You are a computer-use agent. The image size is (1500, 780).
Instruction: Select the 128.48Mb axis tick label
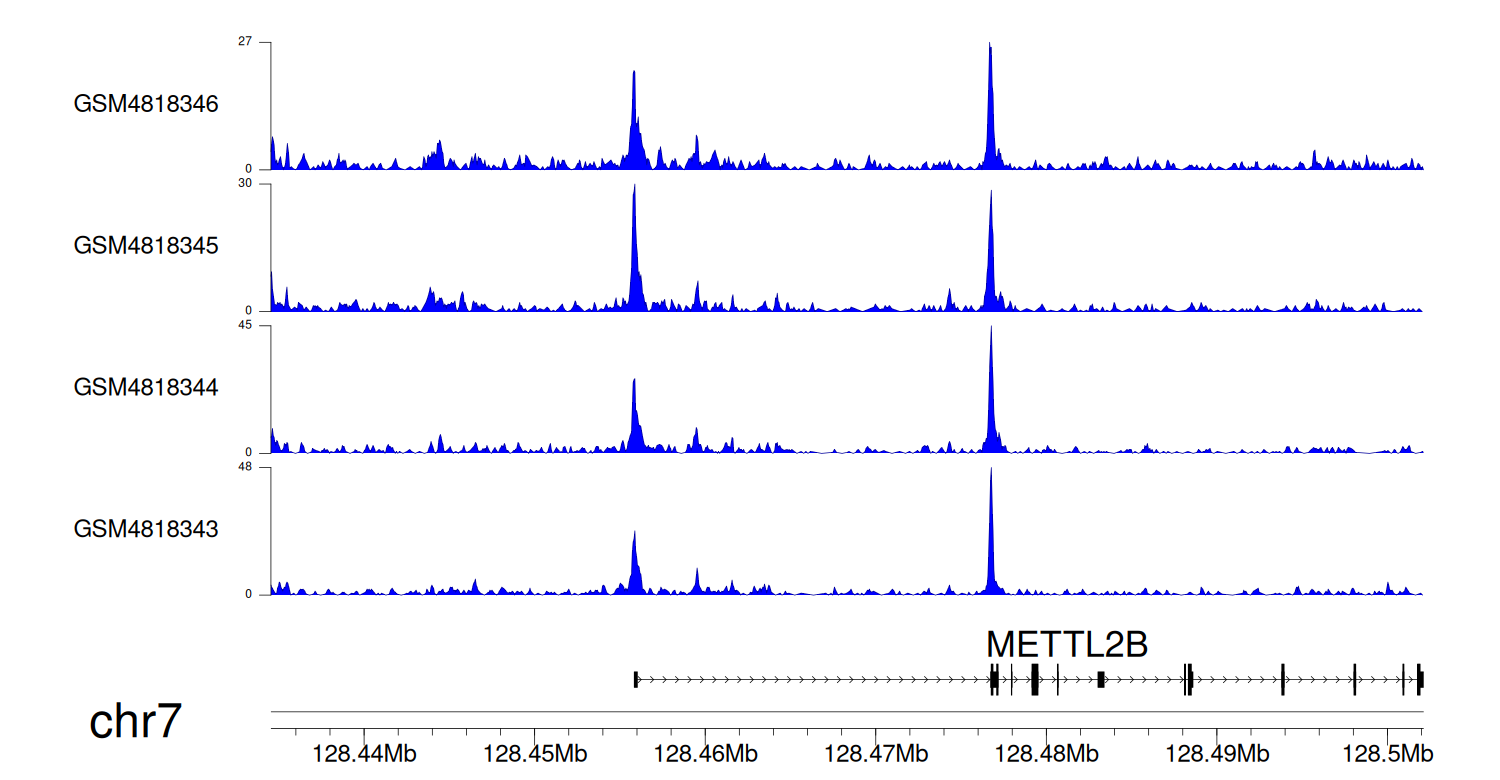tap(1044, 751)
